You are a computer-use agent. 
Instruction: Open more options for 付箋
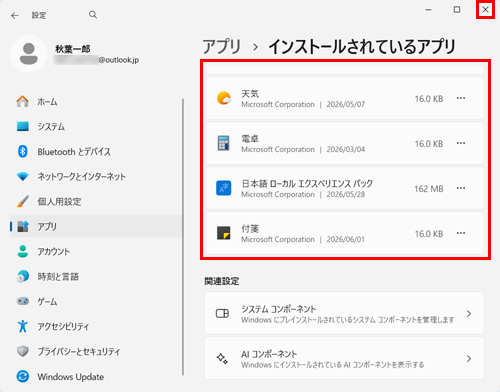click(461, 233)
